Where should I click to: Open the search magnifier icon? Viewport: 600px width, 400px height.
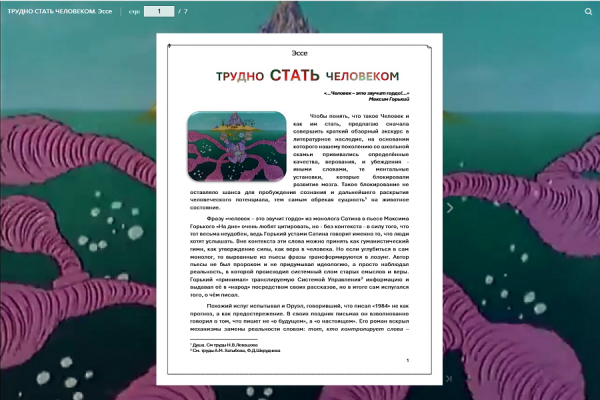click(588, 11)
